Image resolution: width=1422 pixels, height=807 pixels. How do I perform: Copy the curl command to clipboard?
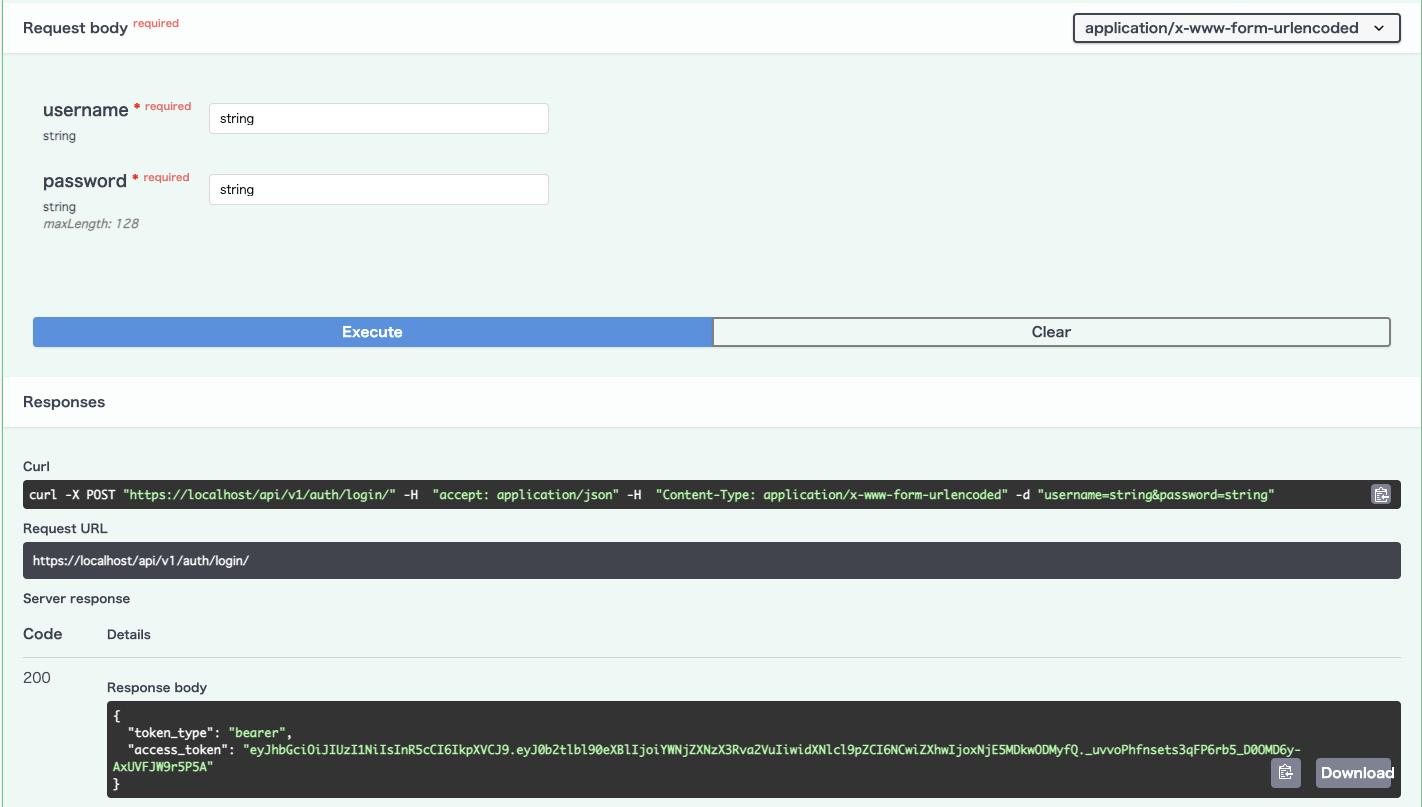click(x=1381, y=494)
